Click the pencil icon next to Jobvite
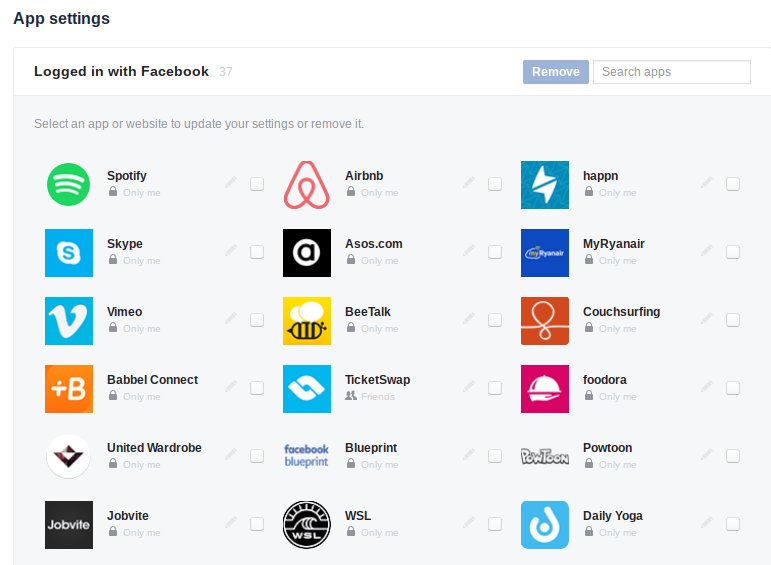The height and width of the screenshot is (565, 771). (231, 522)
